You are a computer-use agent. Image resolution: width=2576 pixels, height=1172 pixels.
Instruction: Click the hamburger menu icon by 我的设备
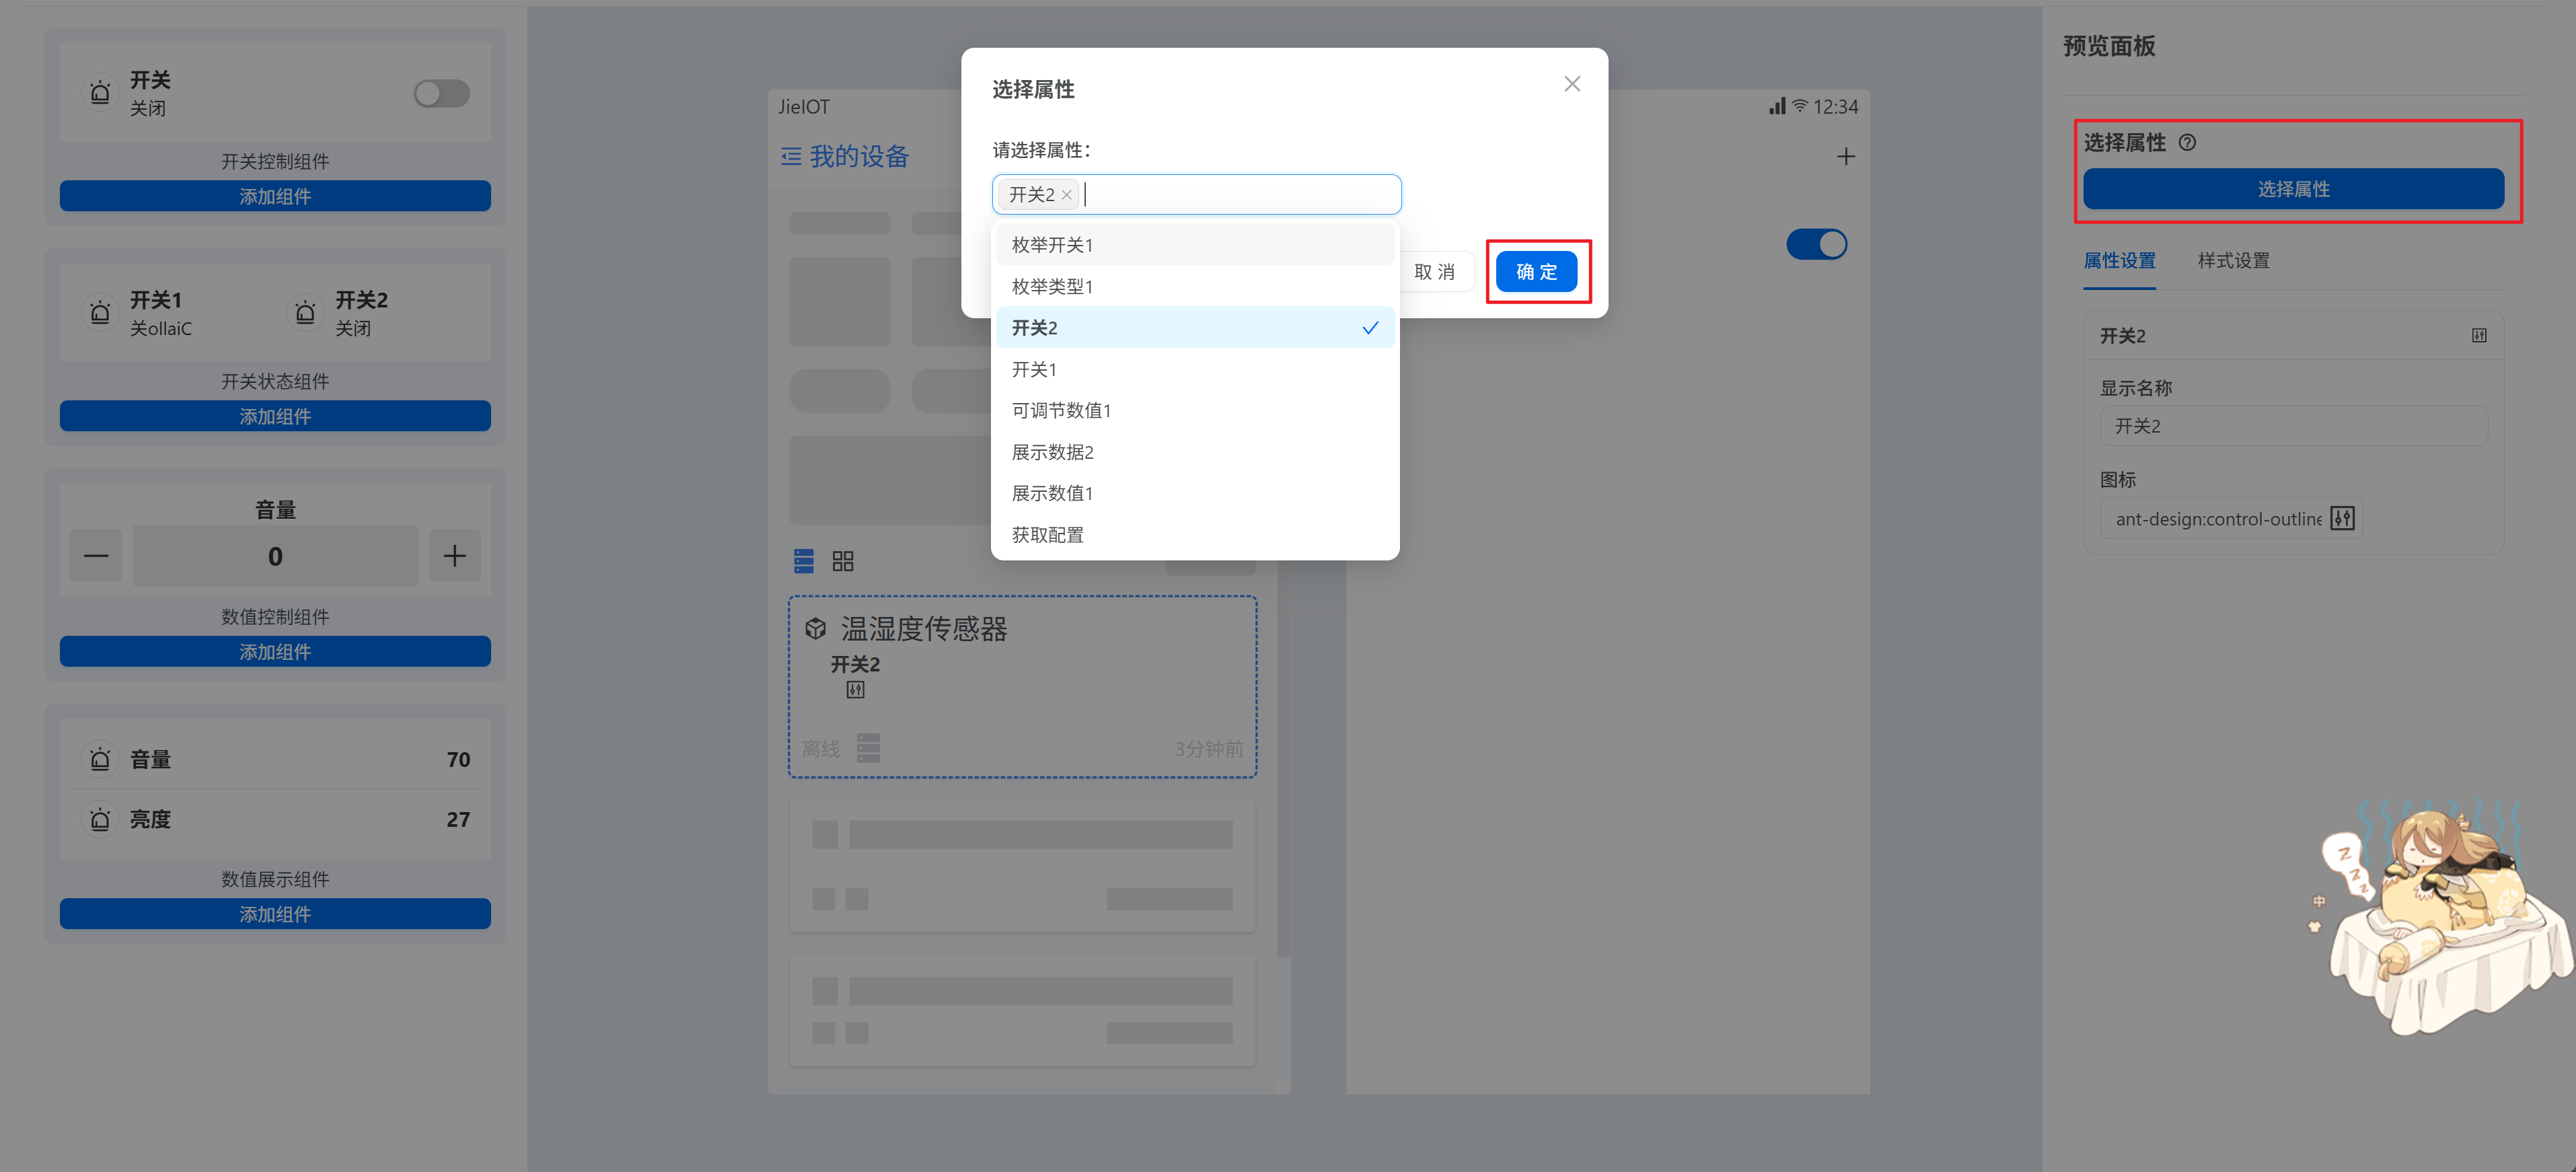point(791,157)
